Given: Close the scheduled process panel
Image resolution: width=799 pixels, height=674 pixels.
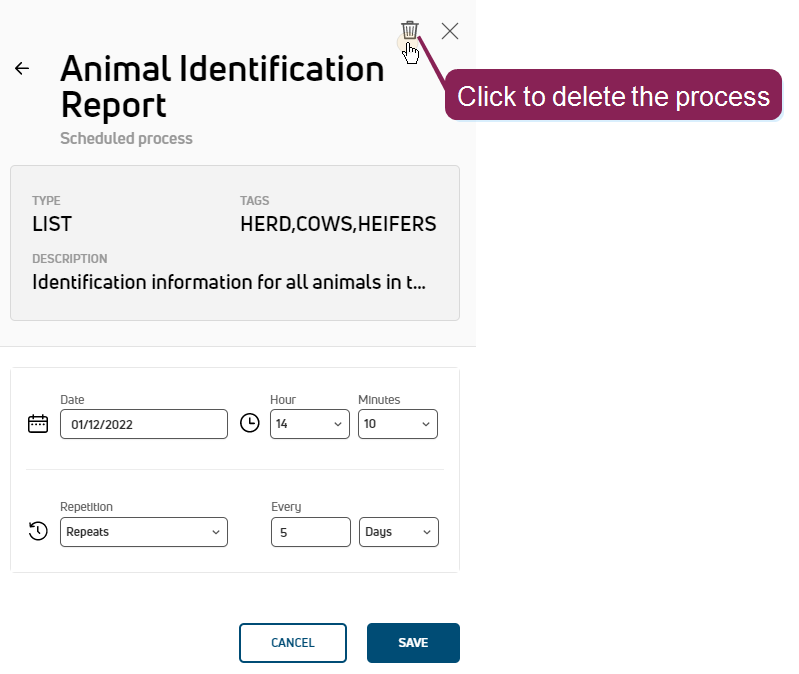Looking at the screenshot, I should click(x=450, y=31).
